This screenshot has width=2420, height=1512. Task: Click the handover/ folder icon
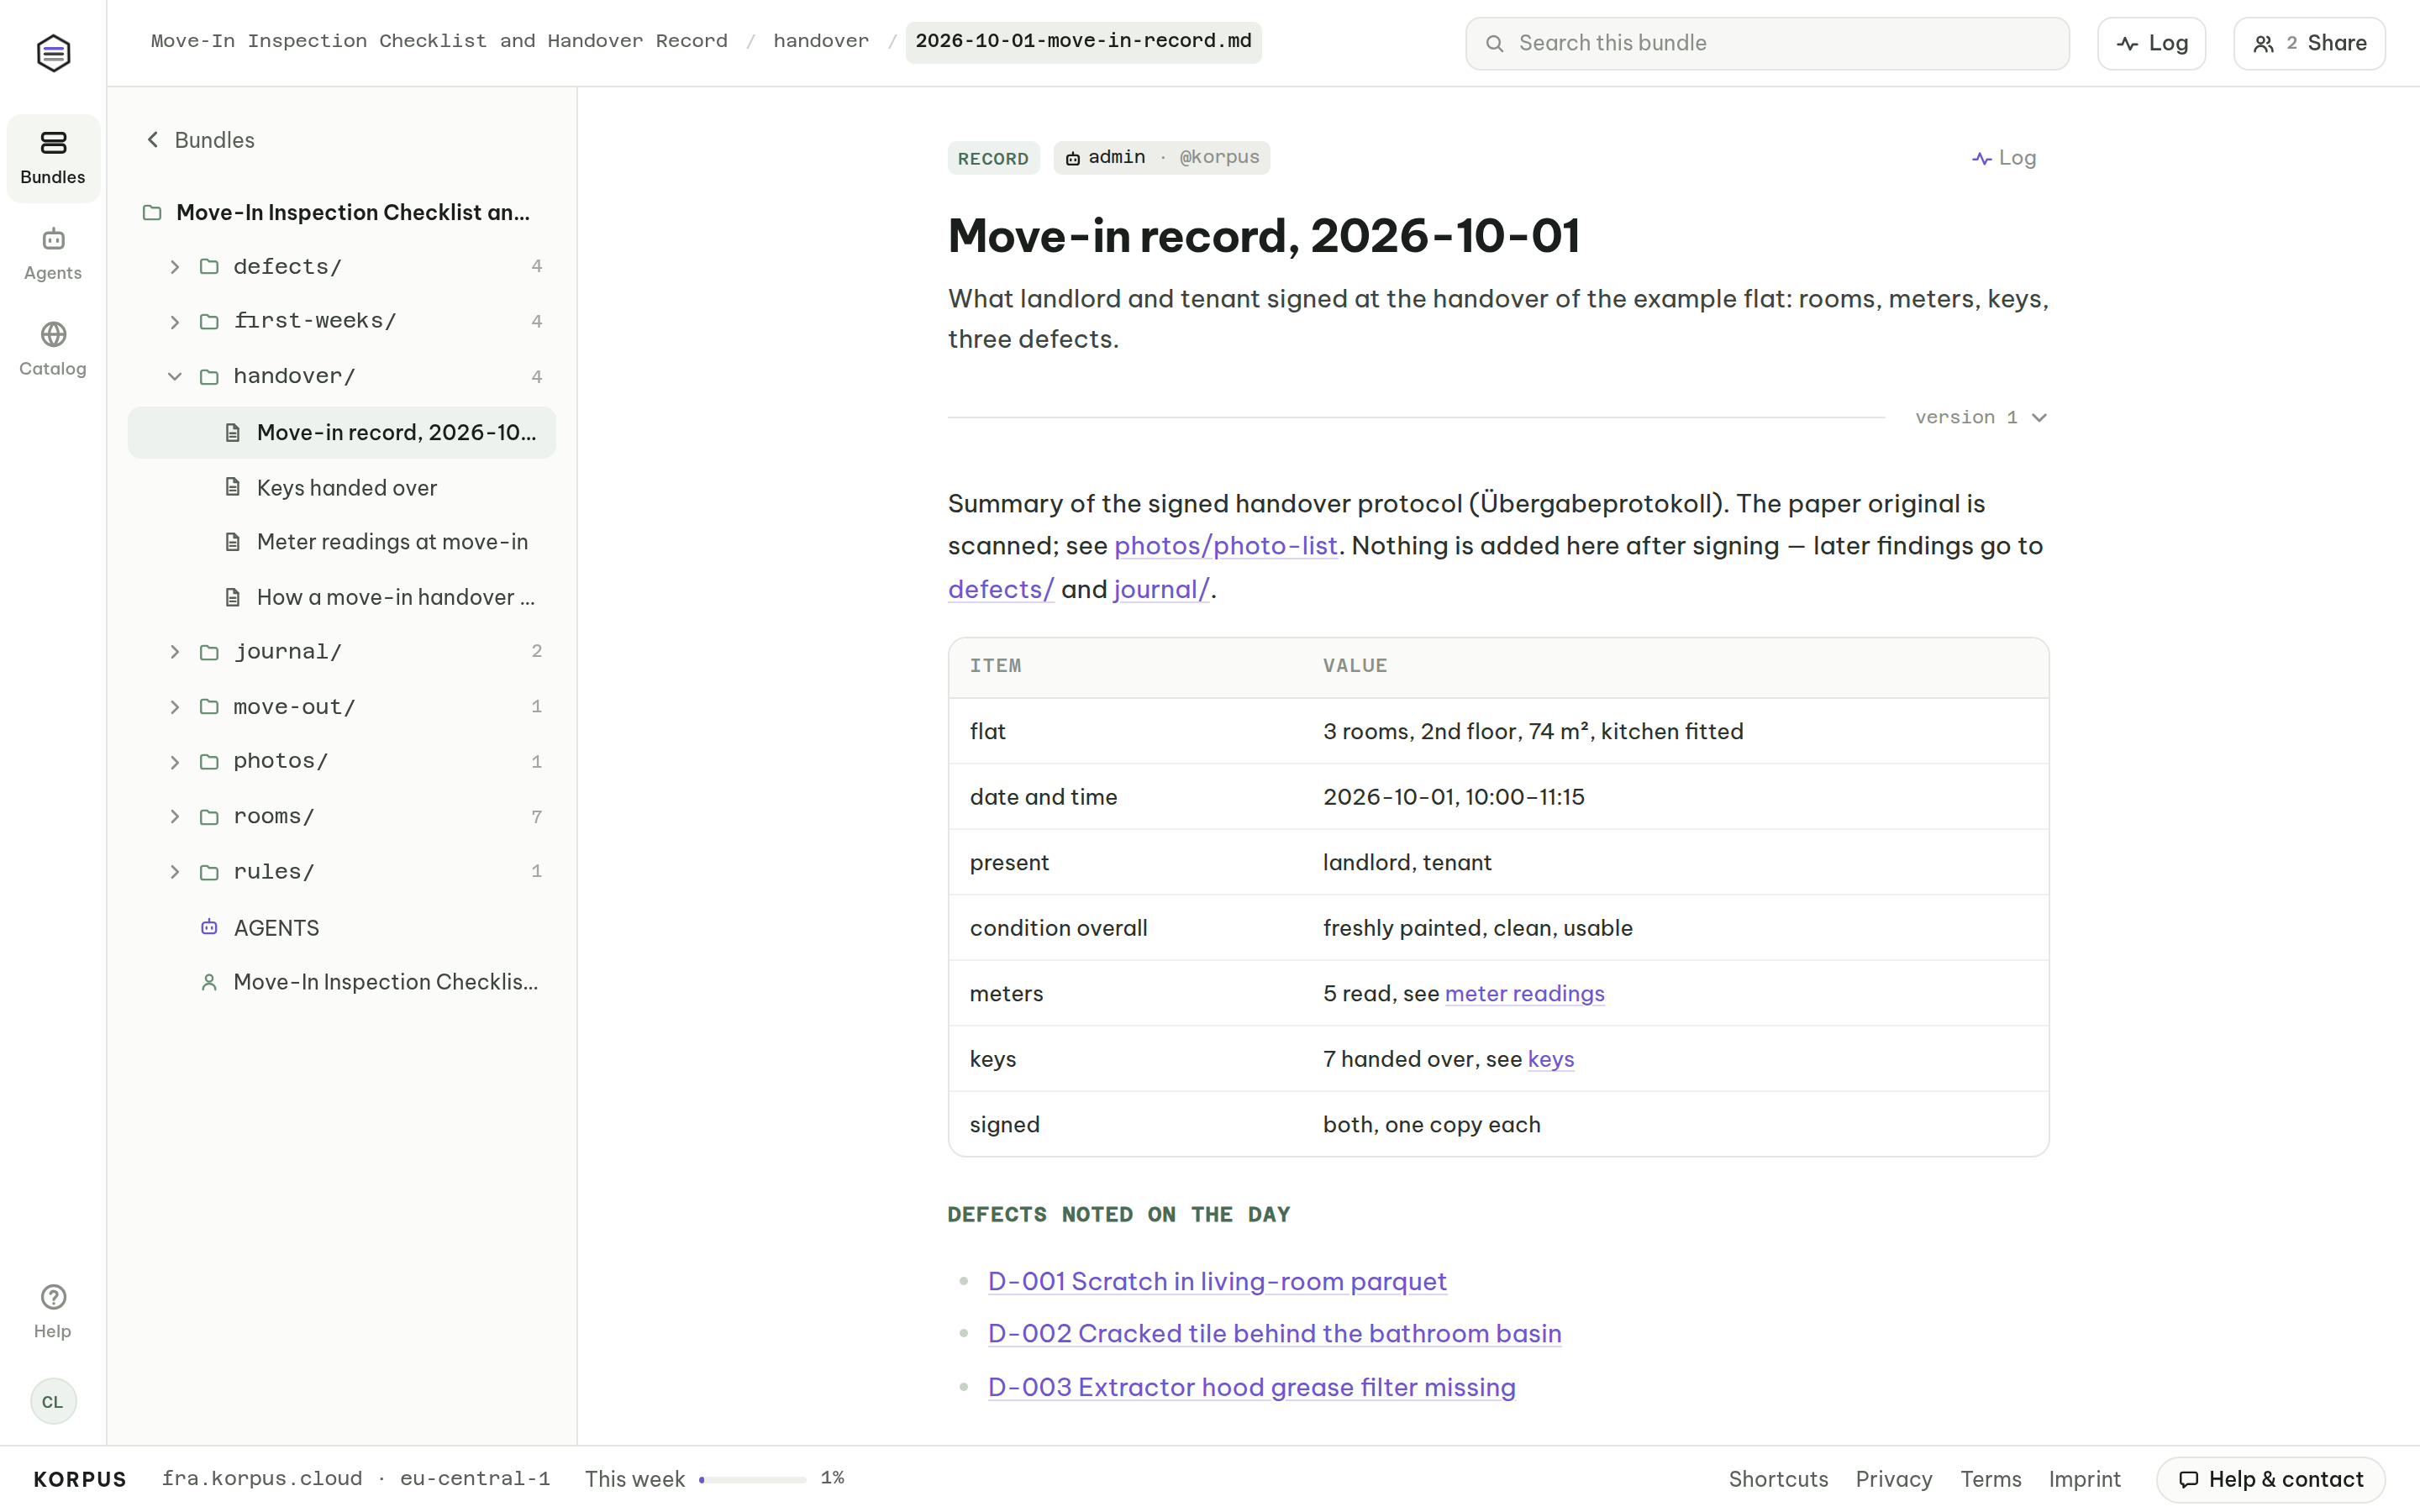pos(209,377)
